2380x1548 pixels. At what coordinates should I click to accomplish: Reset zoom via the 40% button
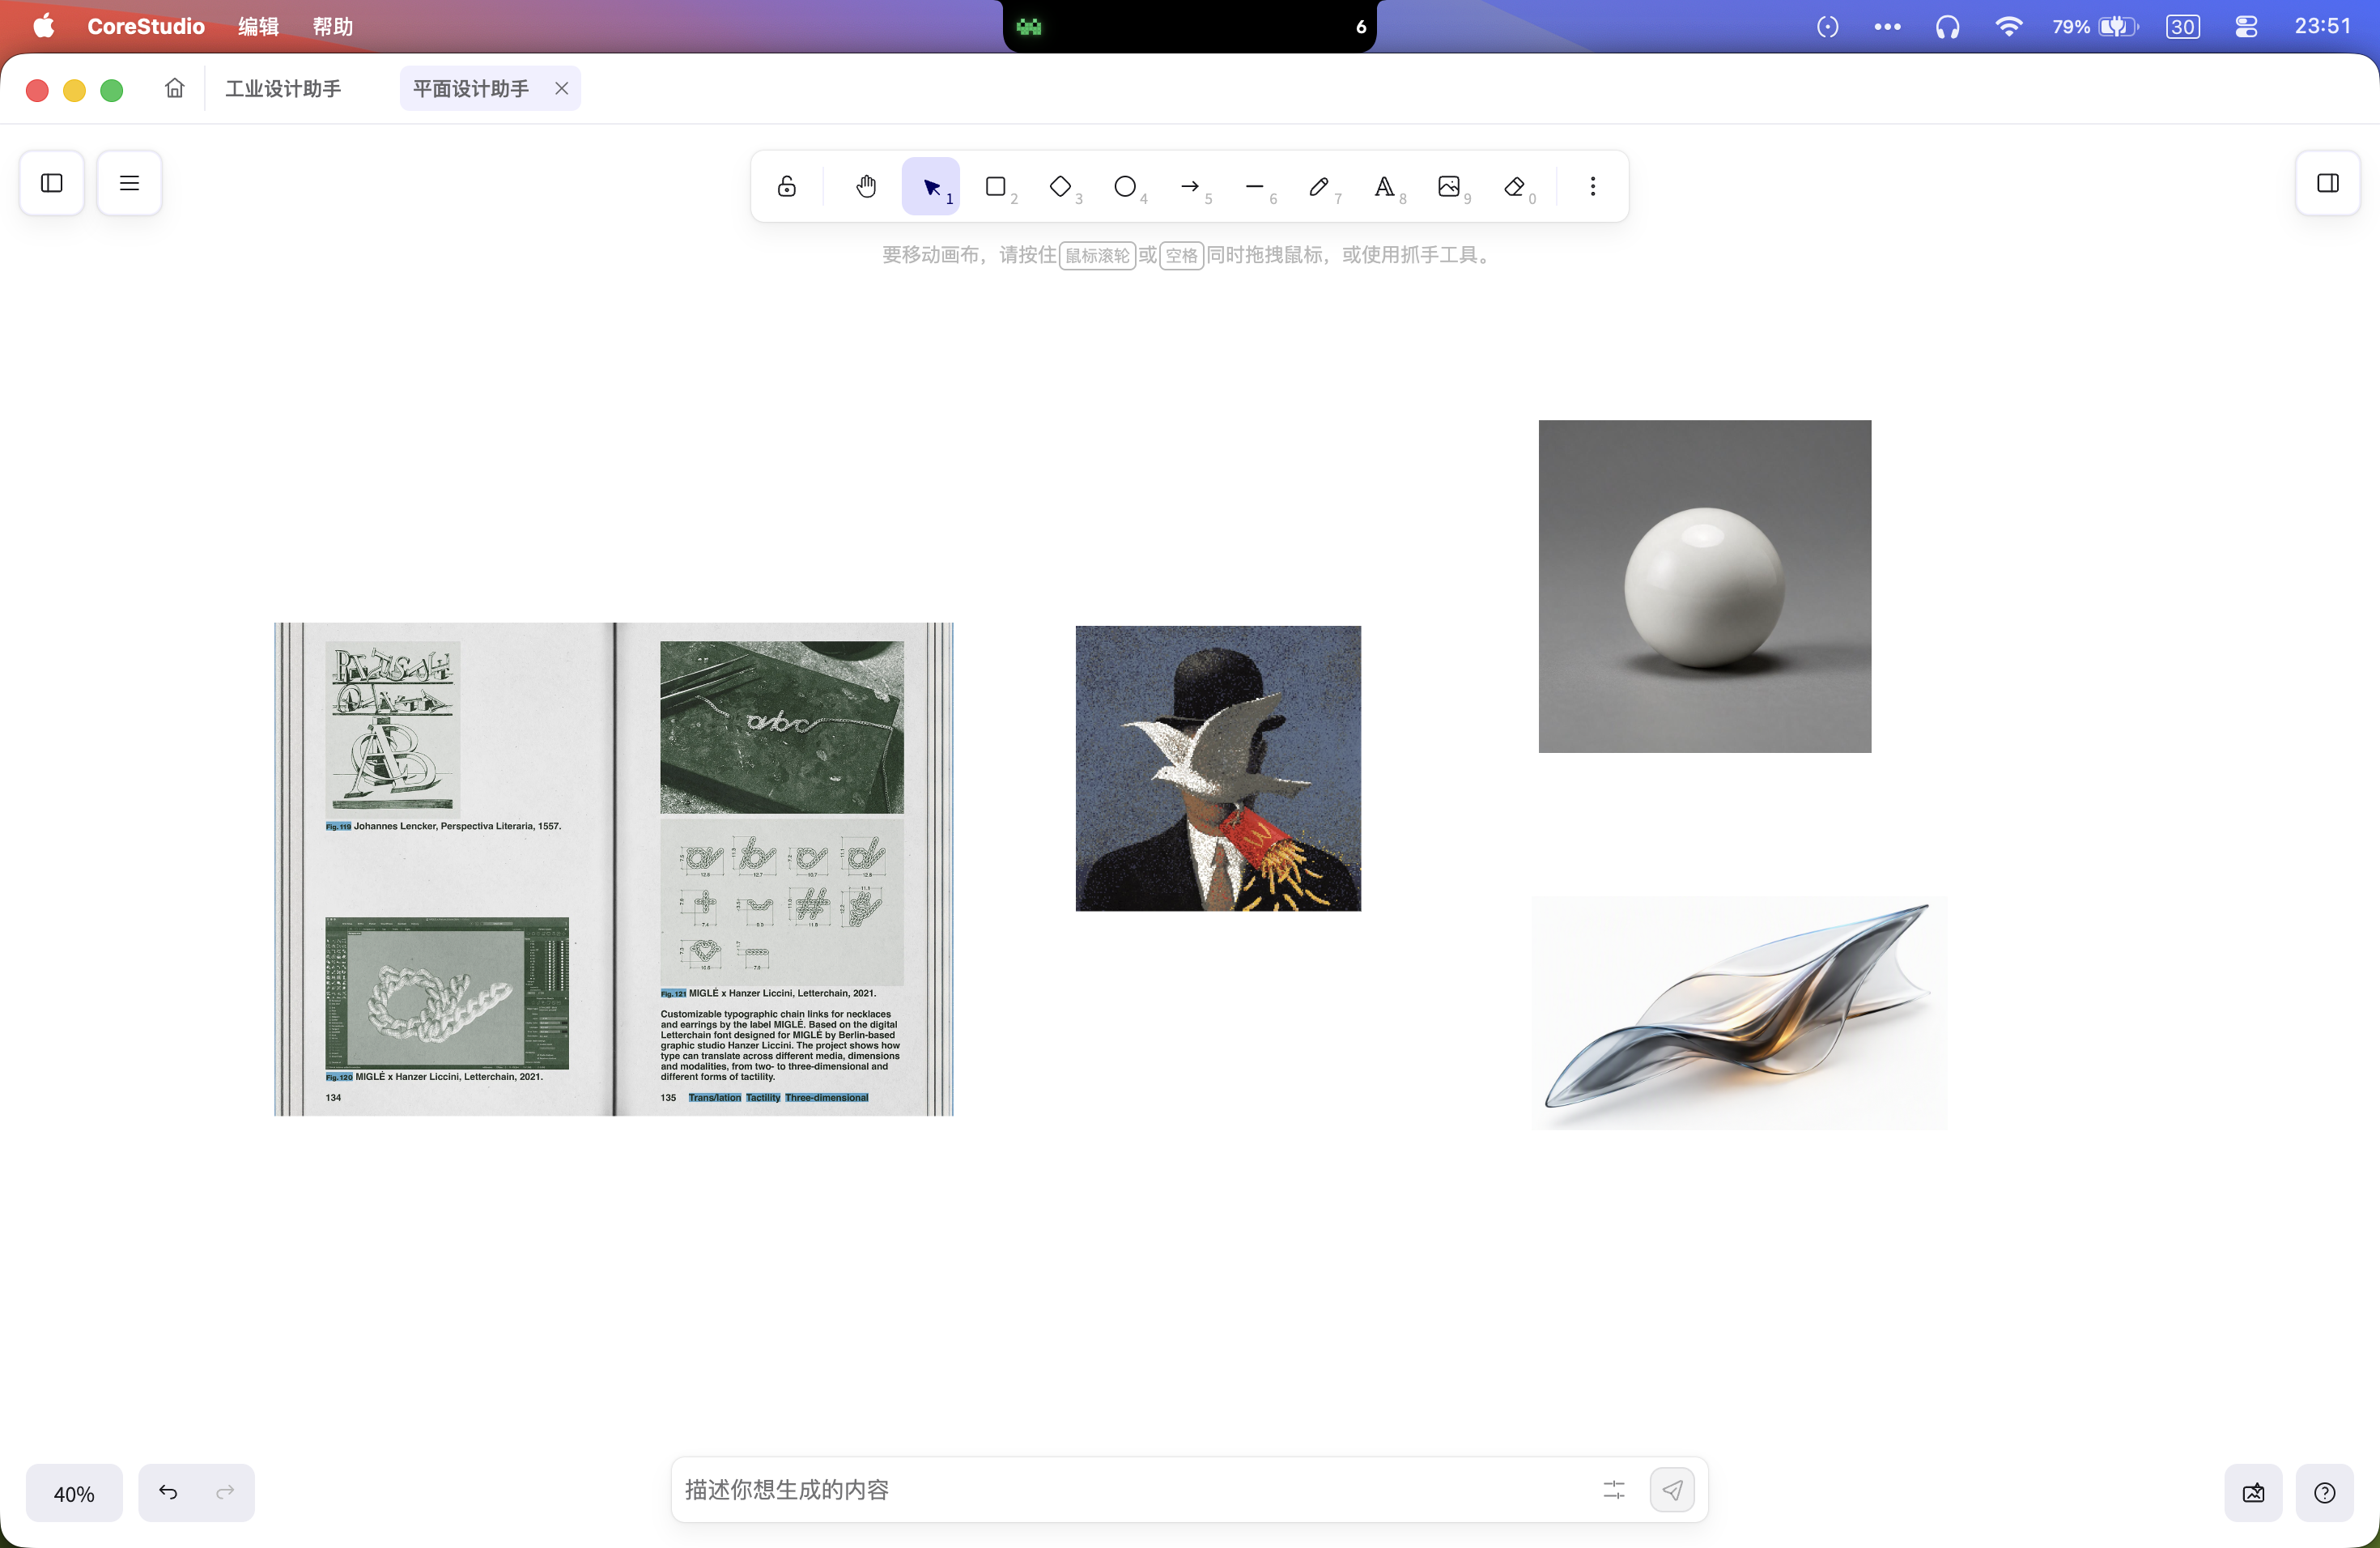coord(74,1493)
